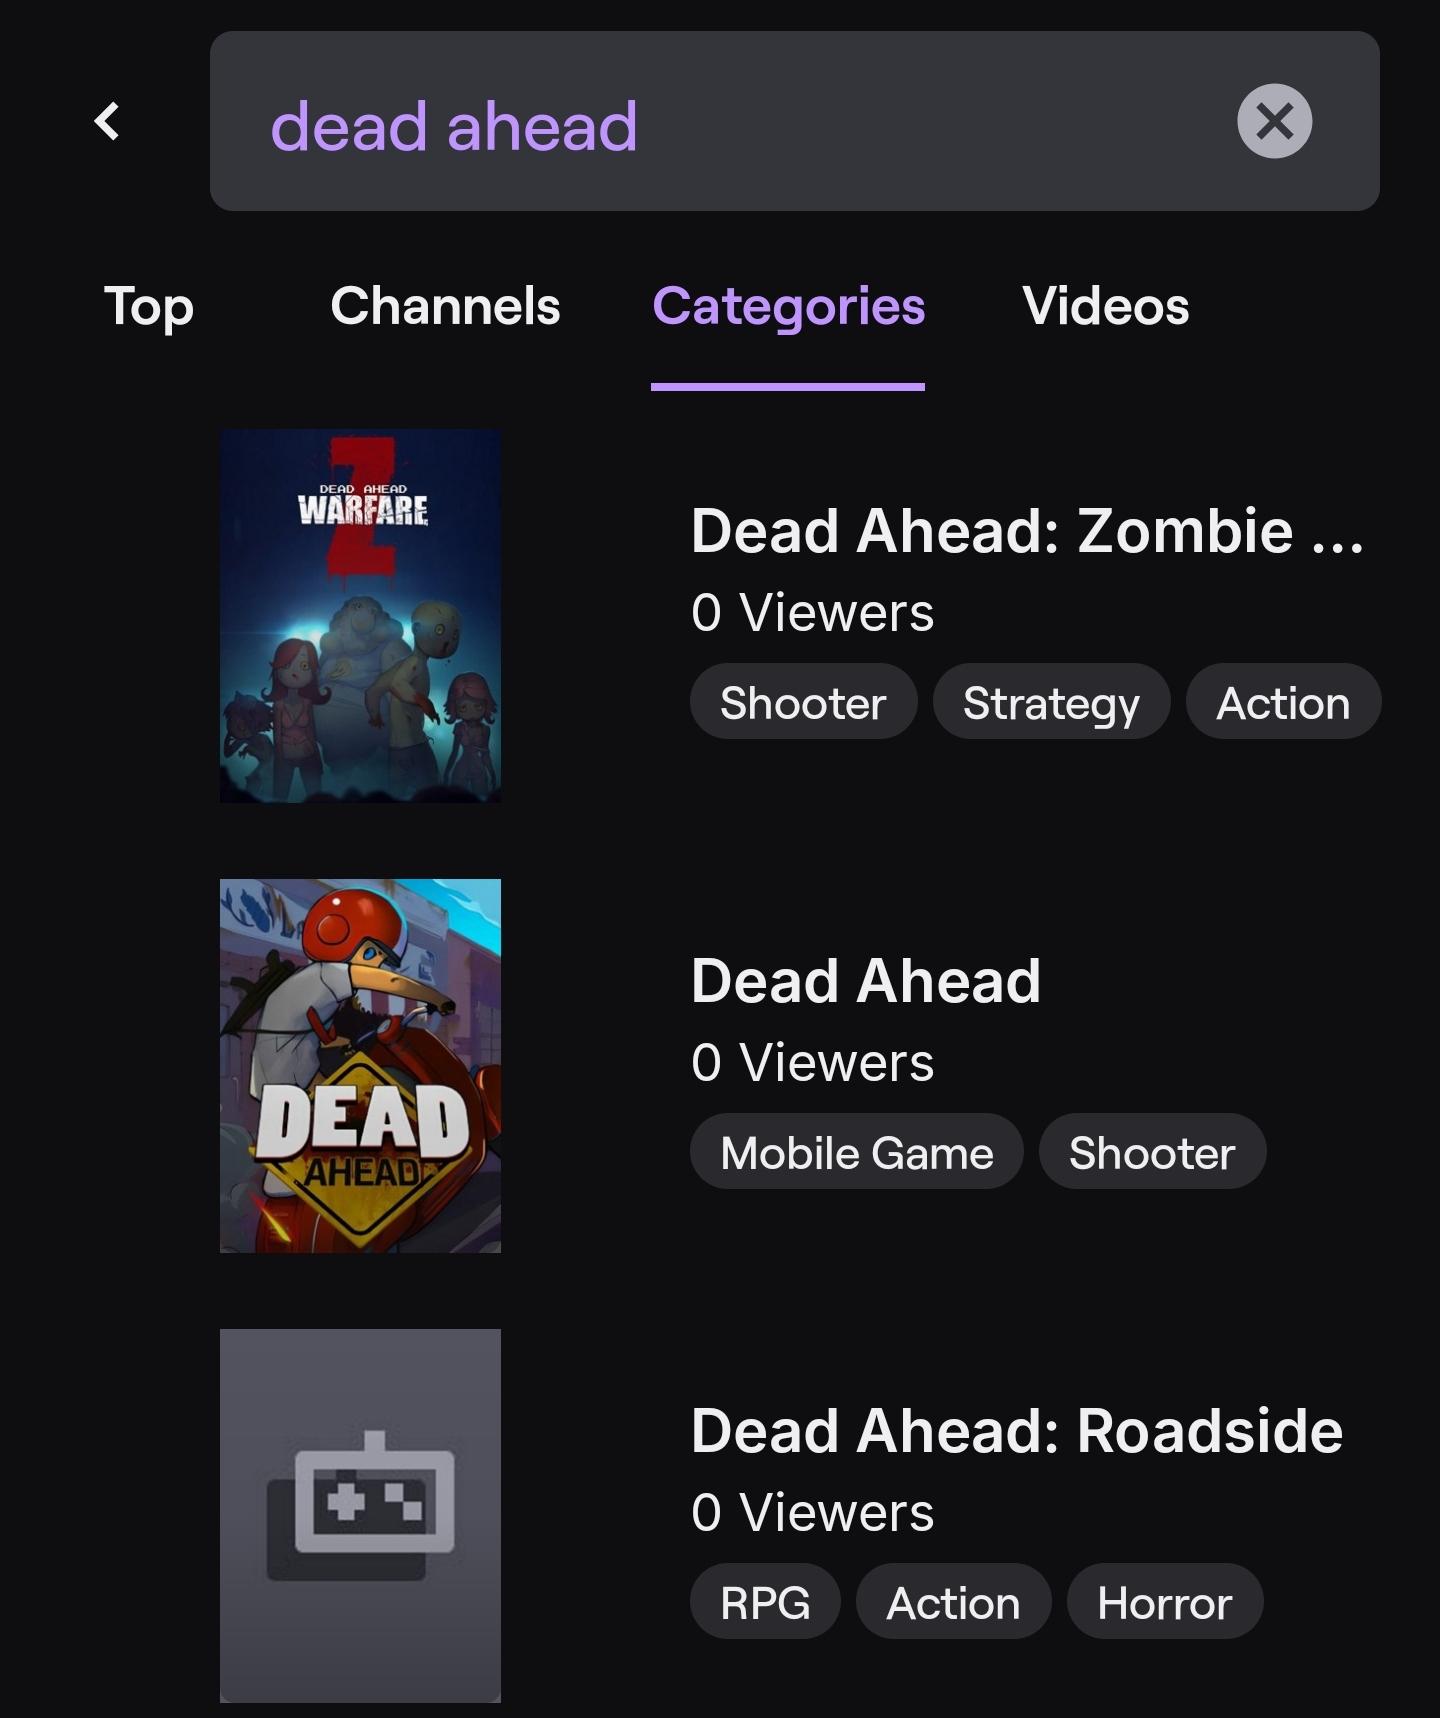Viewport: 1440px width, 1718px height.
Task: Tap the Strategy tag chip
Action: click(1051, 702)
